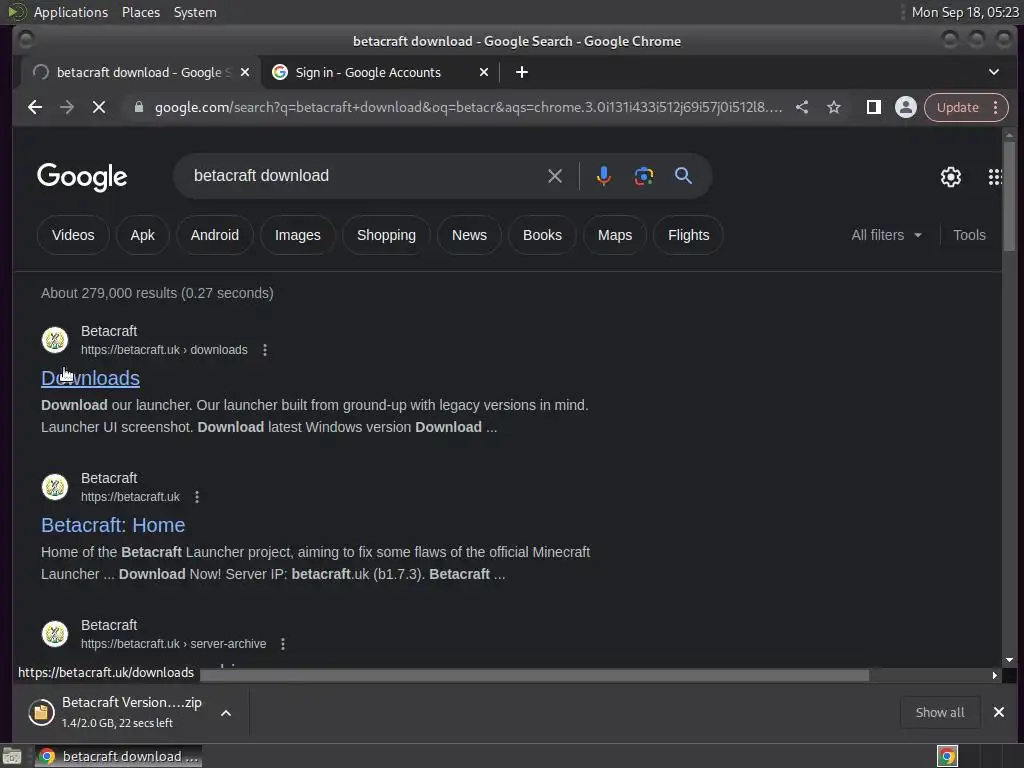This screenshot has height=768, width=1024.
Task: Filter results by News
Action: click(470, 235)
